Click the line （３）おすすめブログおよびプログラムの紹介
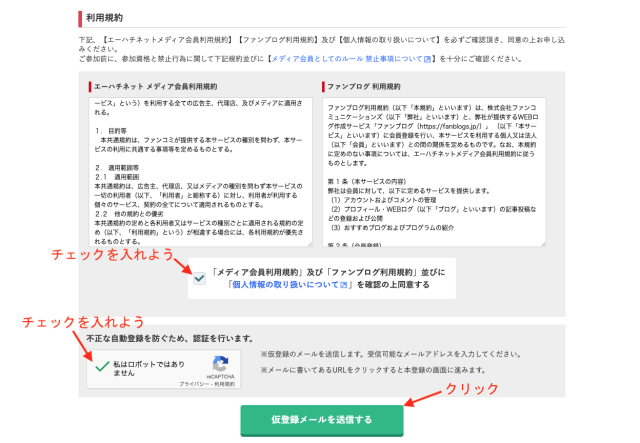640x443 pixels. click(391, 227)
